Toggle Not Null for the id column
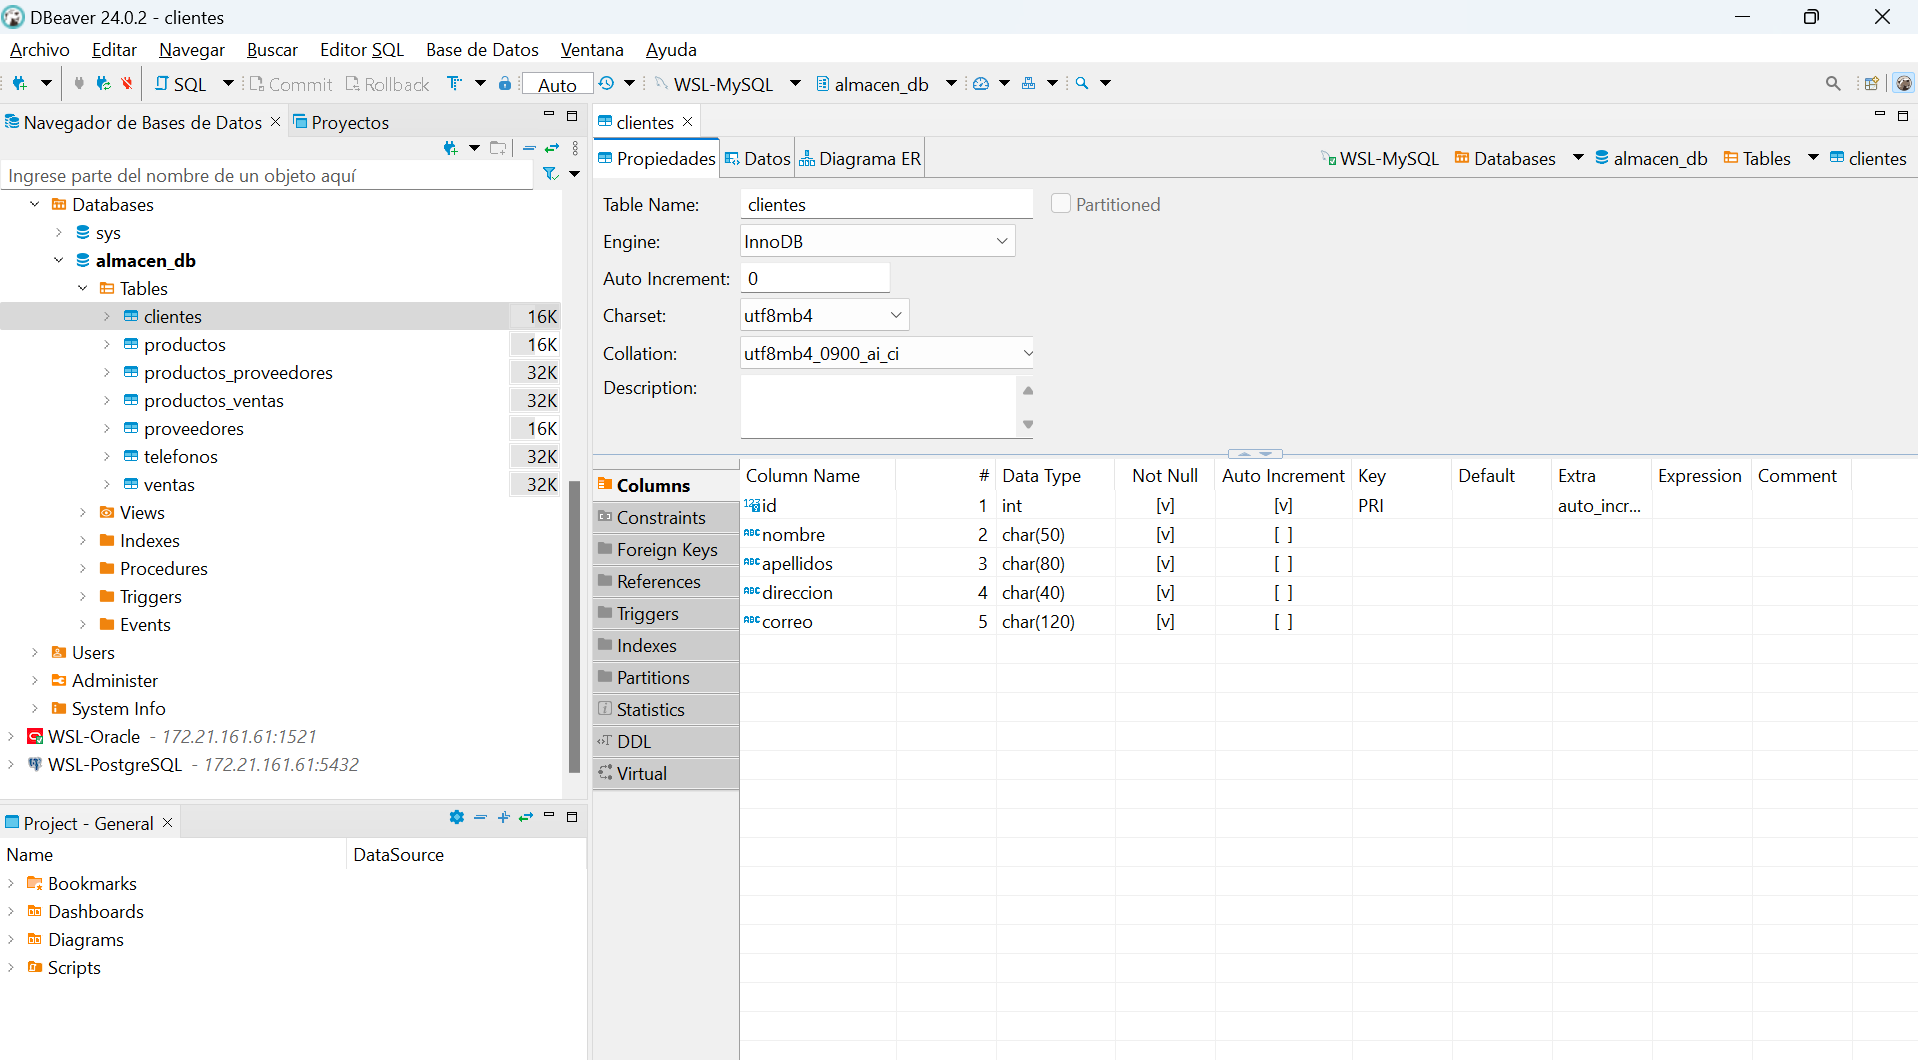The height and width of the screenshot is (1060, 1918). click(1165, 506)
